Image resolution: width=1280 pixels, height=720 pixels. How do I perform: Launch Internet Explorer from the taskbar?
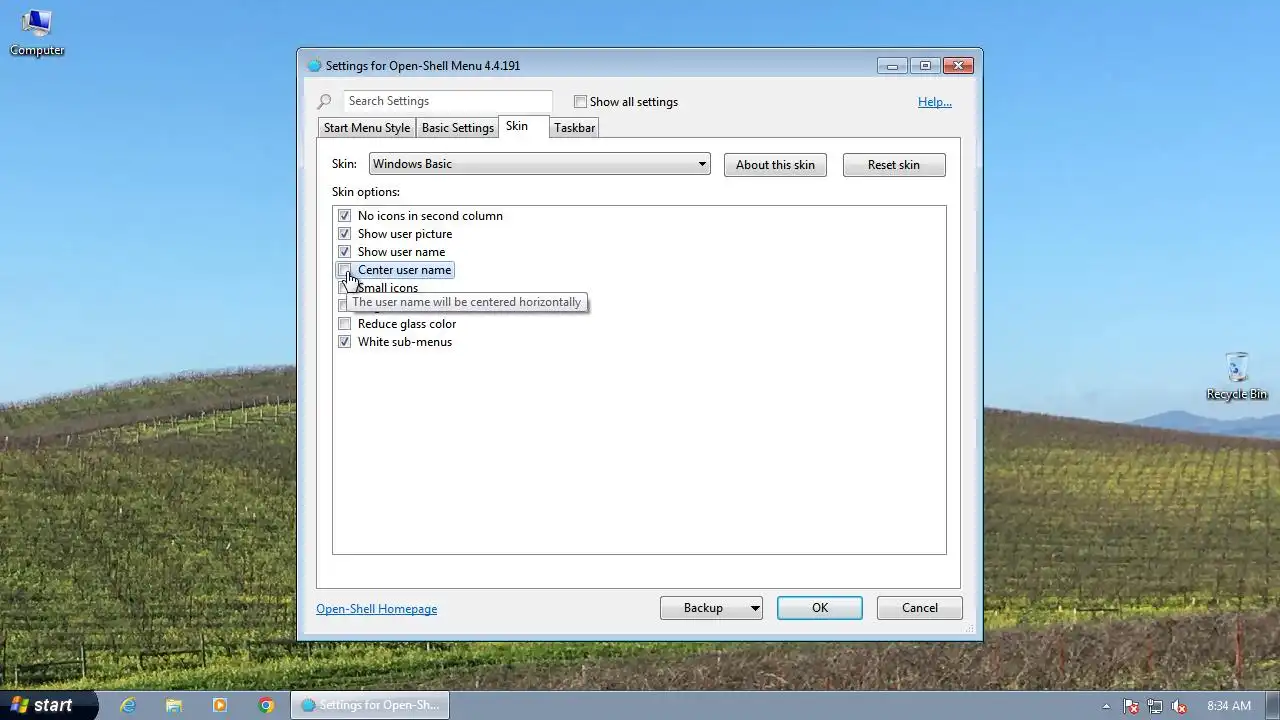pyautogui.click(x=128, y=705)
